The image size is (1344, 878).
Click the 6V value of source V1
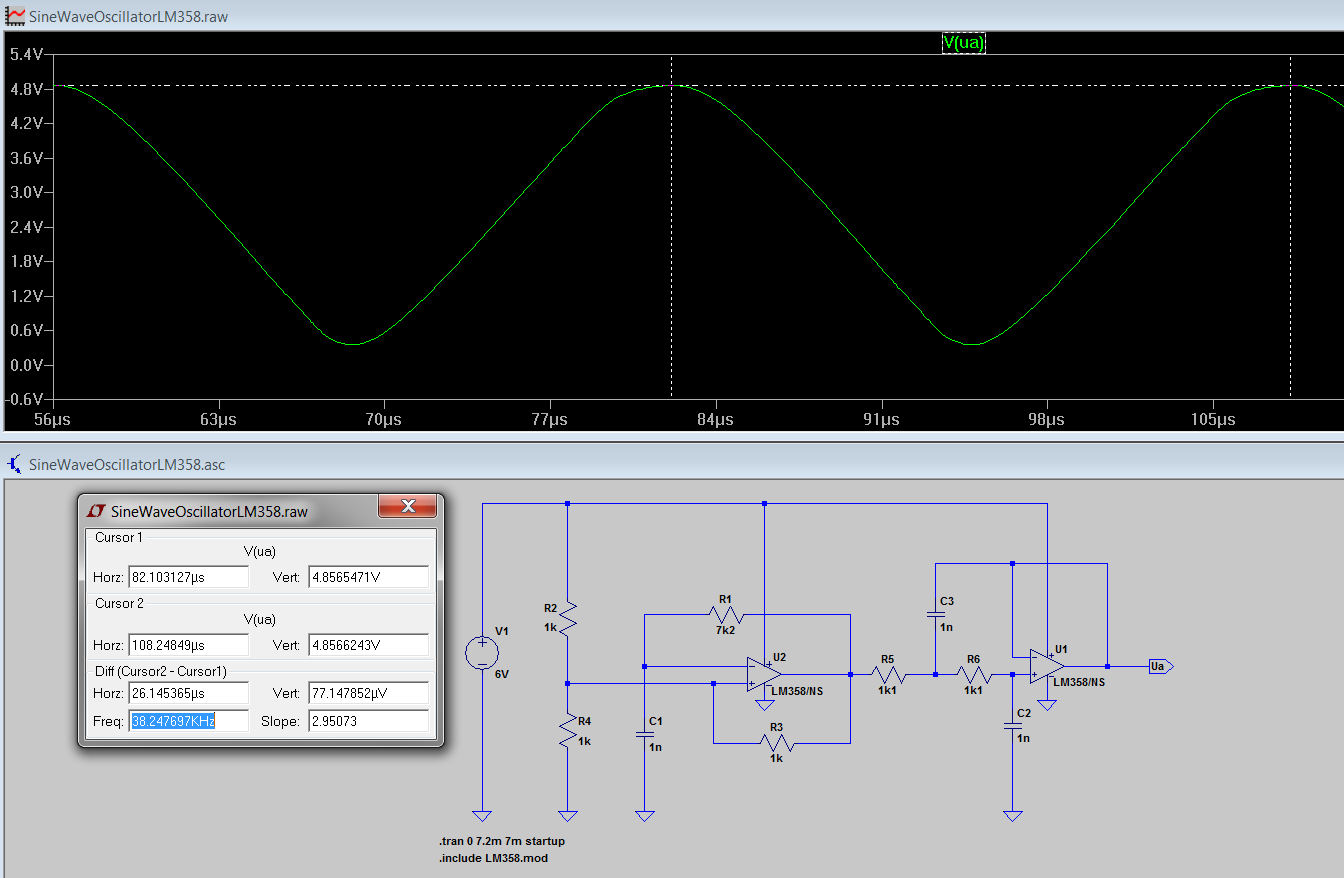(x=502, y=674)
